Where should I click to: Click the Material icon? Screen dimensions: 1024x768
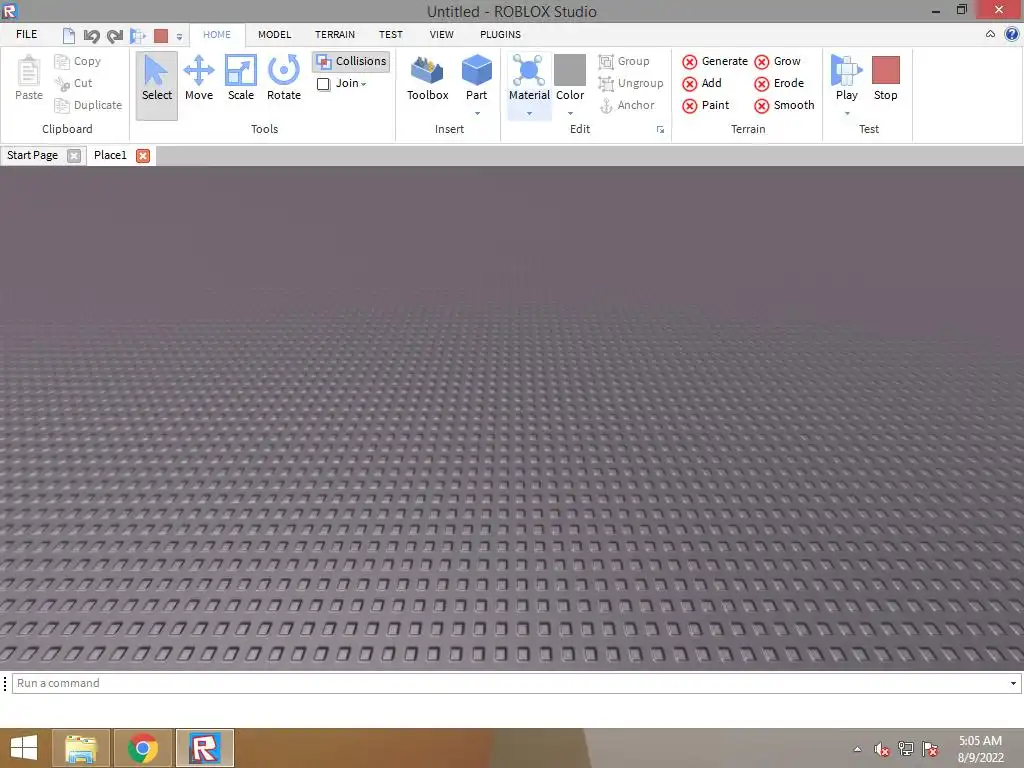pyautogui.click(x=529, y=72)
